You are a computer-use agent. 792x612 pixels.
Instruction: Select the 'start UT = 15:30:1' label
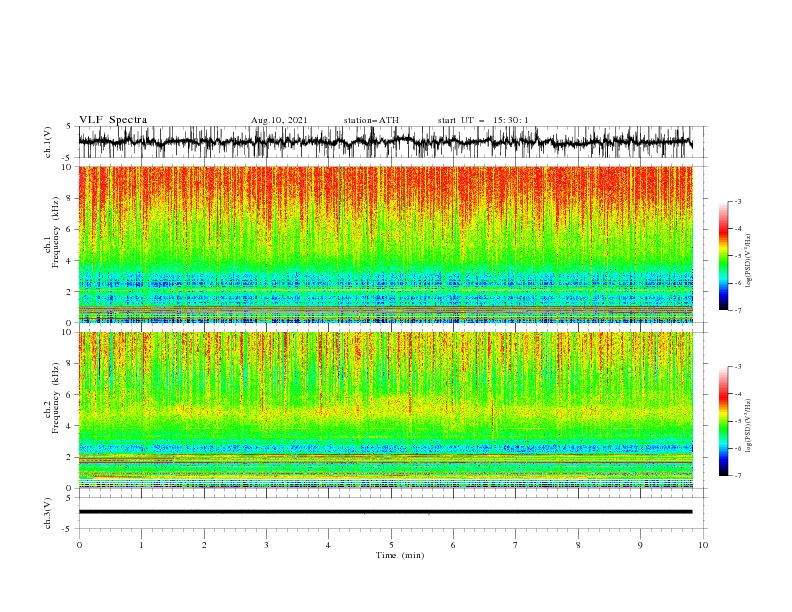click(483, 120)
